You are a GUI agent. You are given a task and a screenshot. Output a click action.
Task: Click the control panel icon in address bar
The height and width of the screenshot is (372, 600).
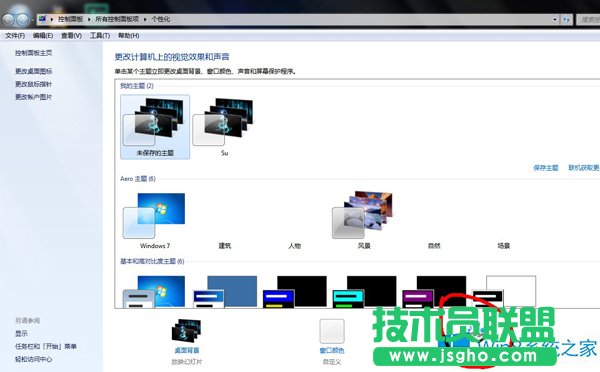(x=42, y=19)
